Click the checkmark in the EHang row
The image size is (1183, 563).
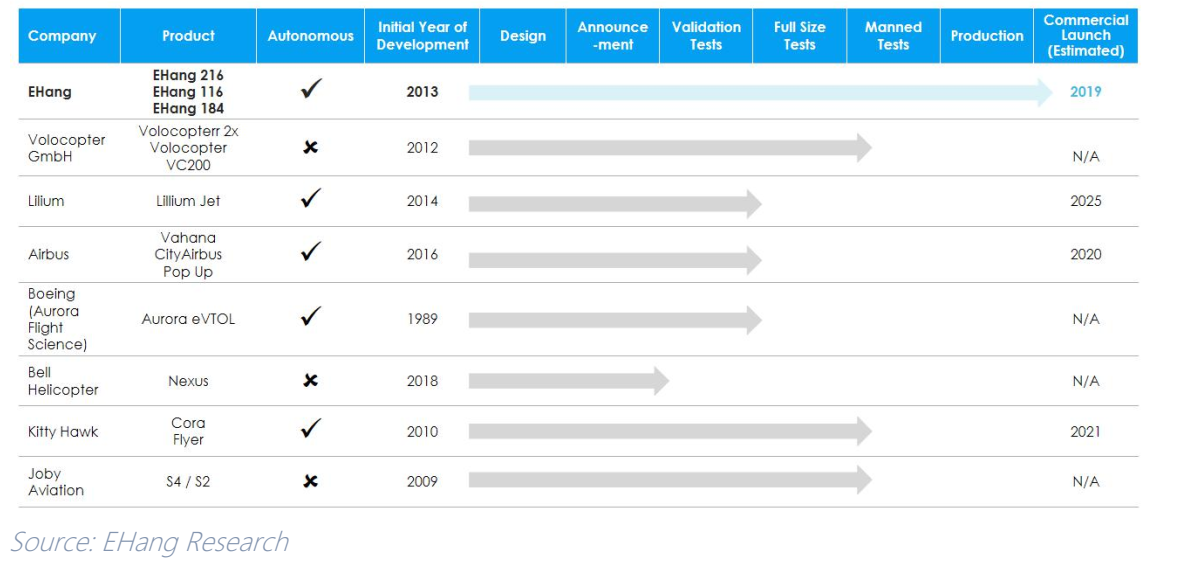[x=310, y=91]
